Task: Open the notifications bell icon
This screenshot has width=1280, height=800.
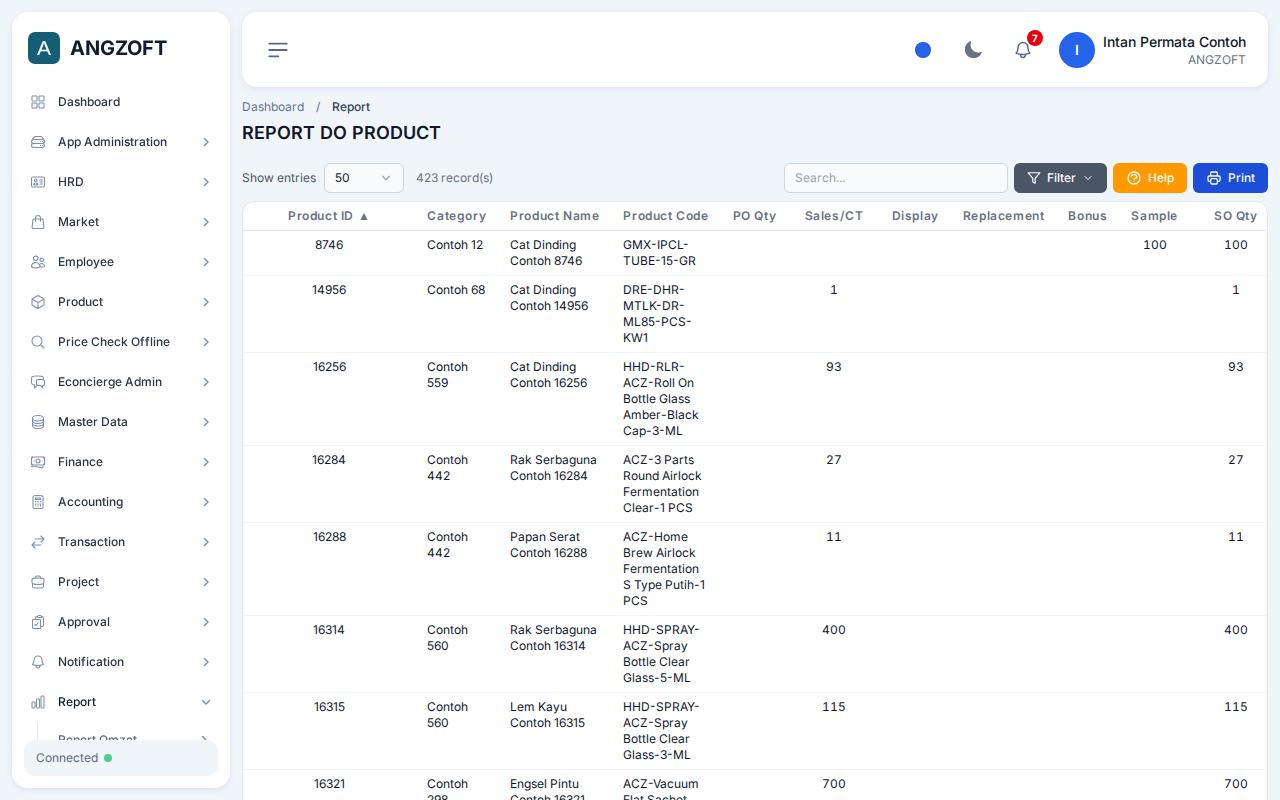Action: tap(1023, 50)
